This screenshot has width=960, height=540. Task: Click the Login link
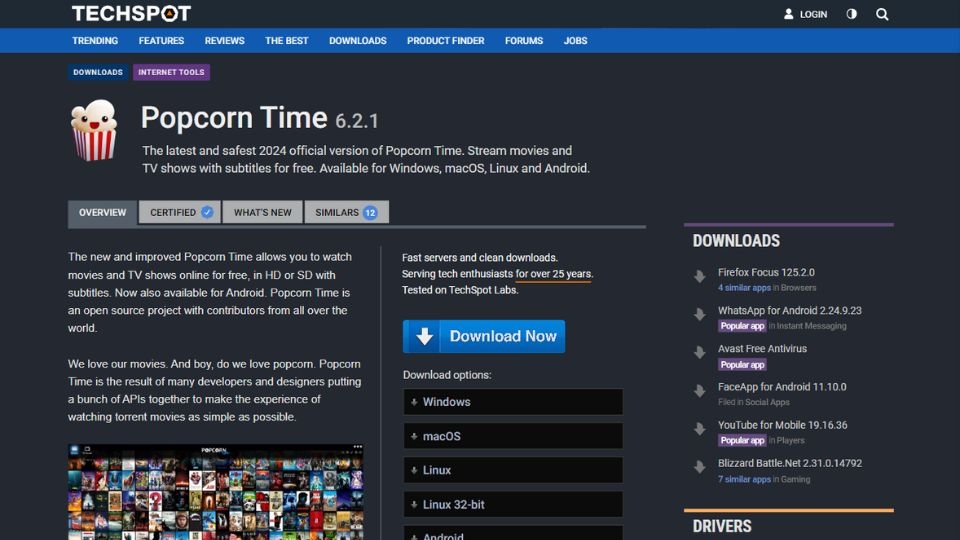click(x=813, y=14)
